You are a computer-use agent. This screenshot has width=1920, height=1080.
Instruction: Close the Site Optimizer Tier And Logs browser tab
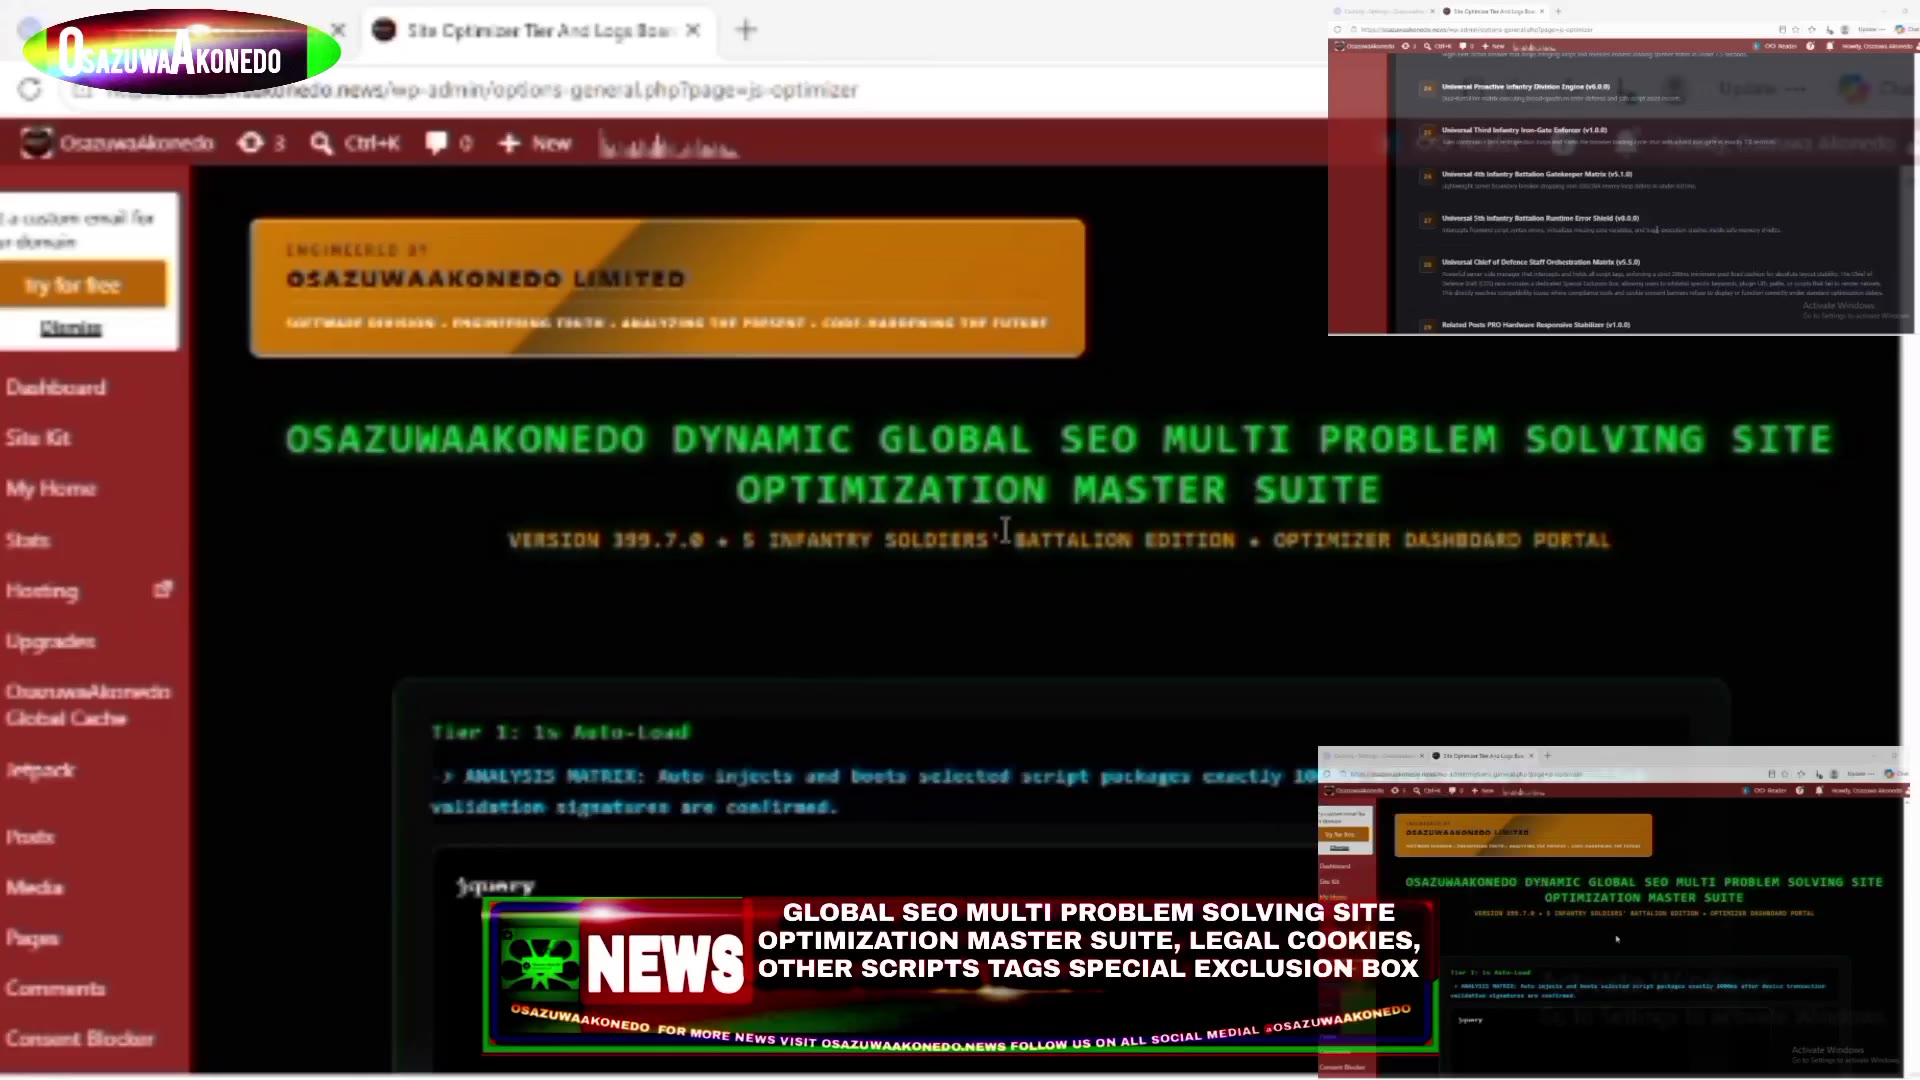click(693, 30)
